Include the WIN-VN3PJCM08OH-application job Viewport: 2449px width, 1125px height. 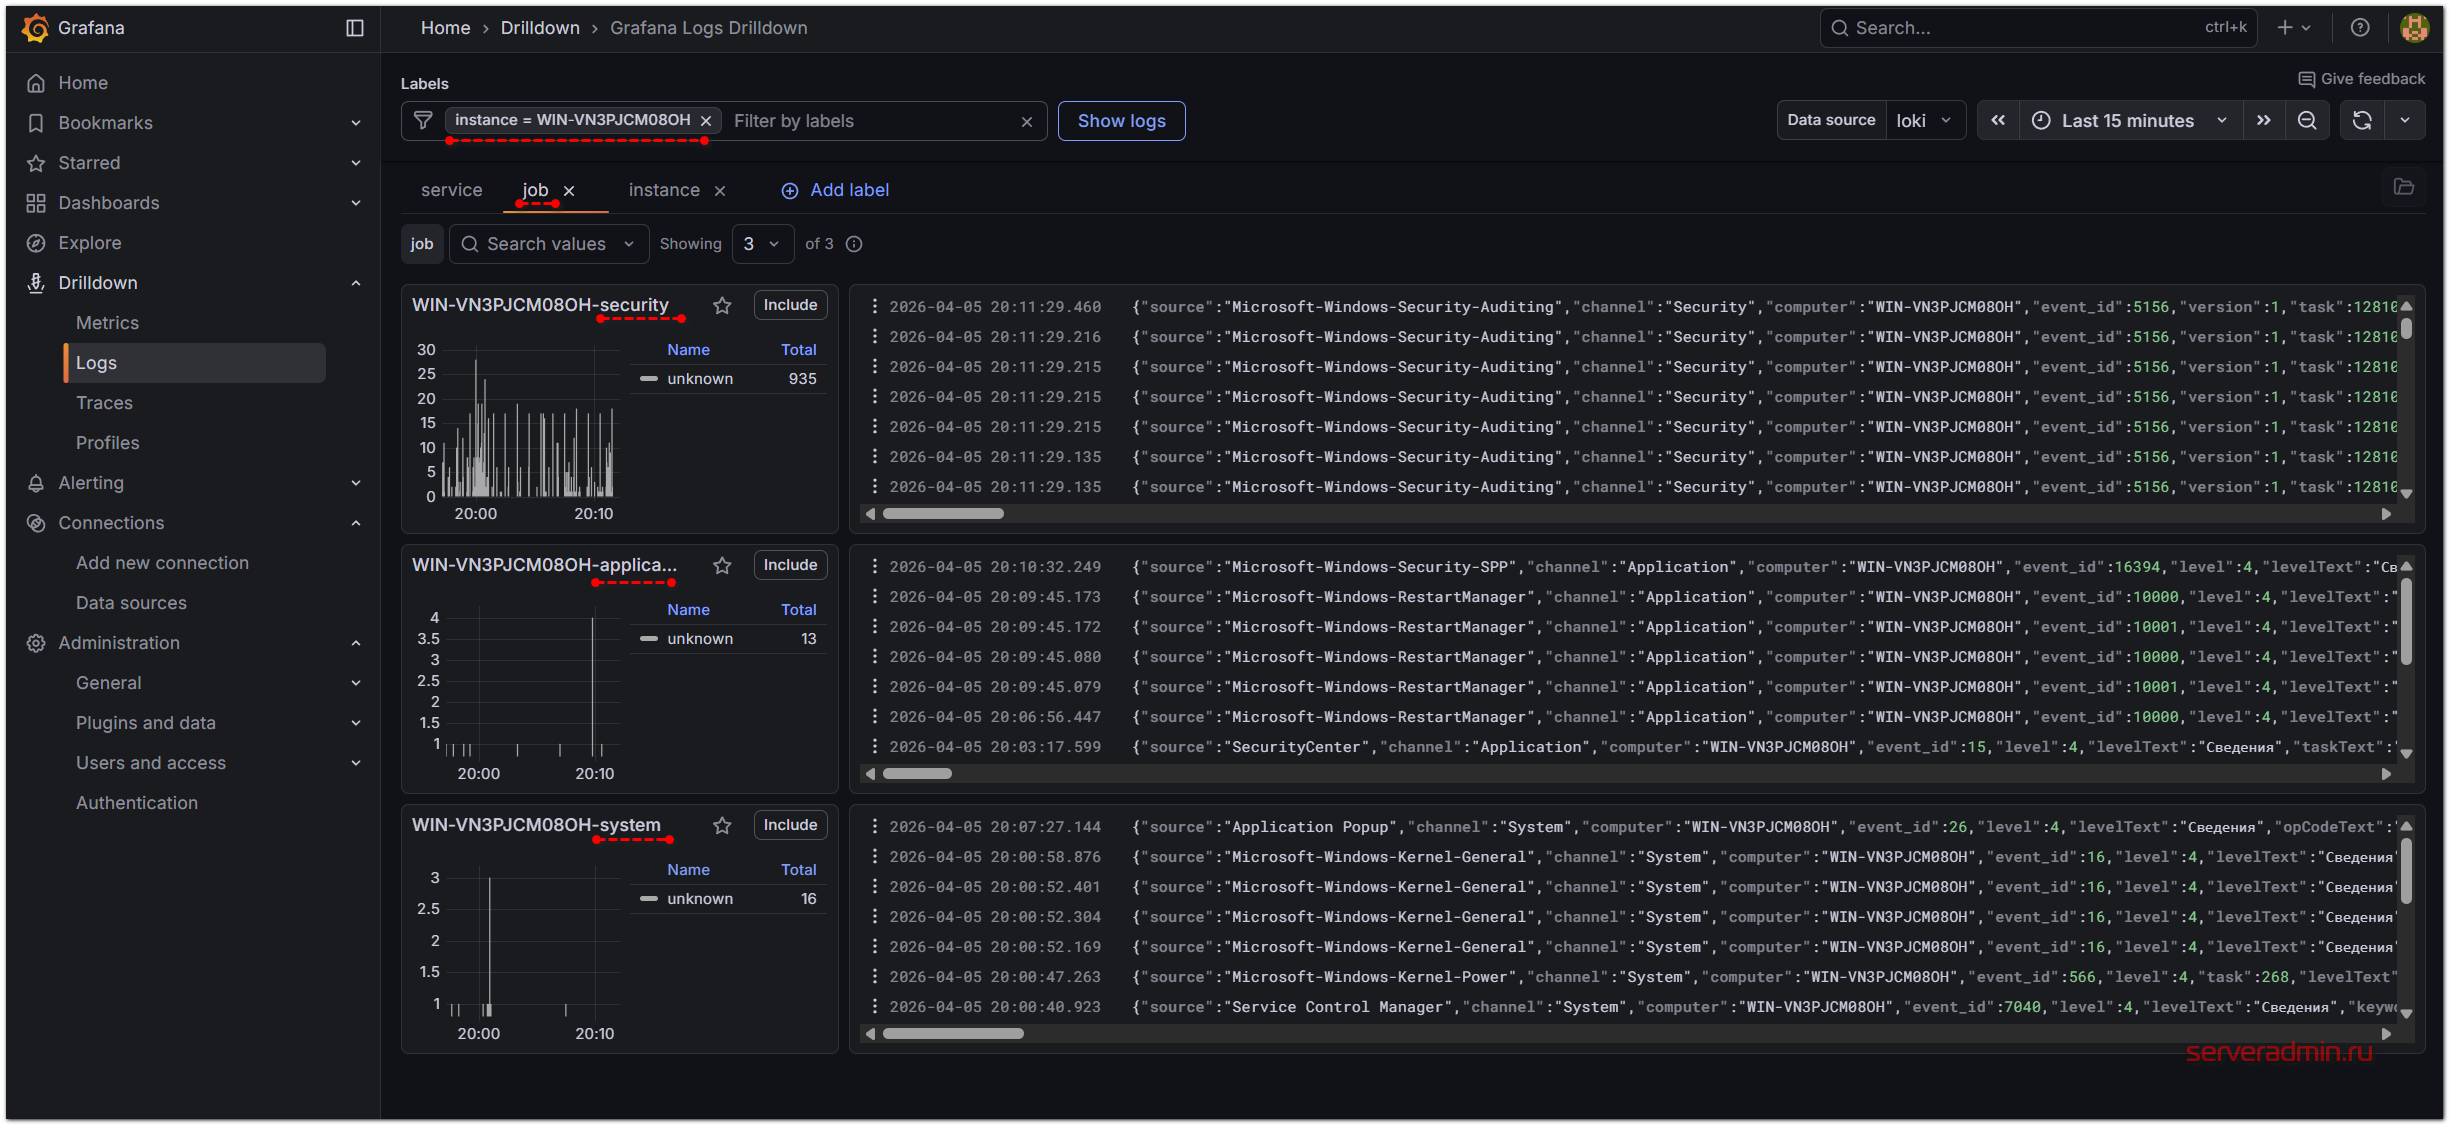[789, 565]
